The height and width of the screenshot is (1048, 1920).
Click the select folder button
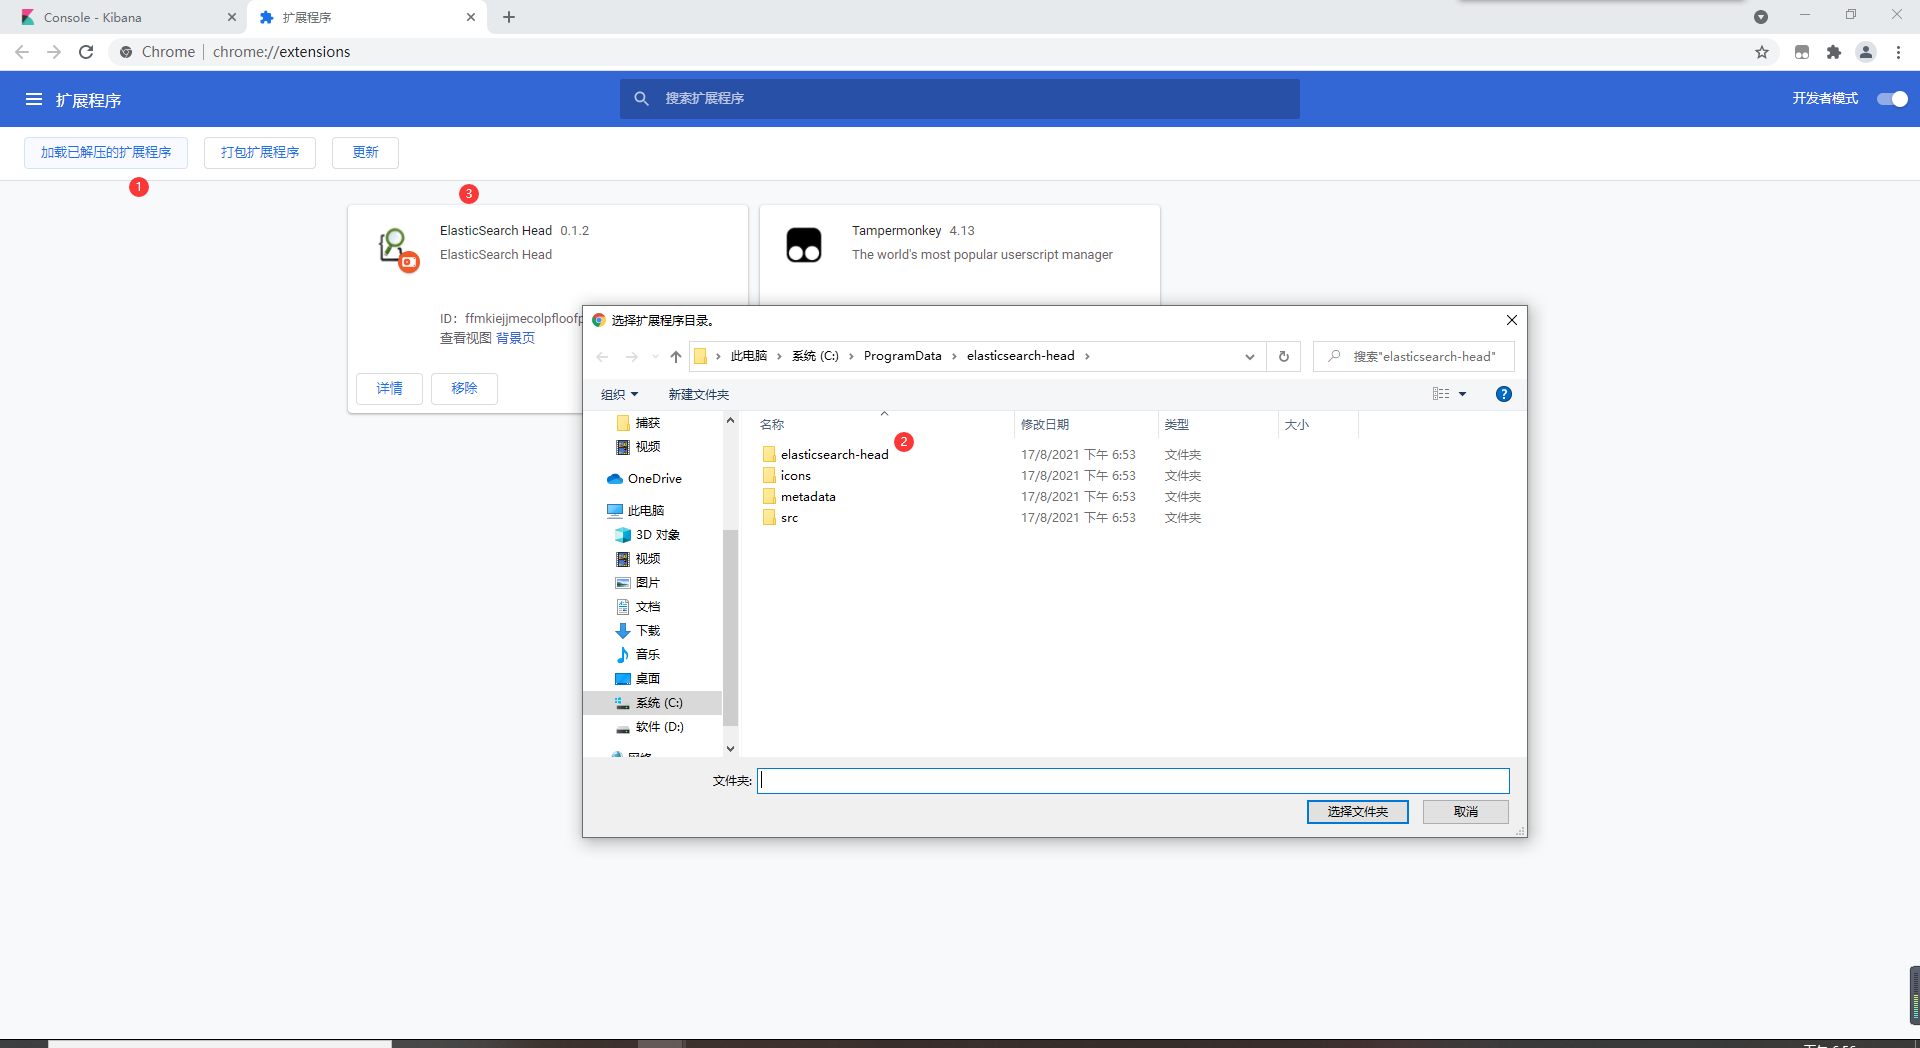click(x=1358, y=812)
